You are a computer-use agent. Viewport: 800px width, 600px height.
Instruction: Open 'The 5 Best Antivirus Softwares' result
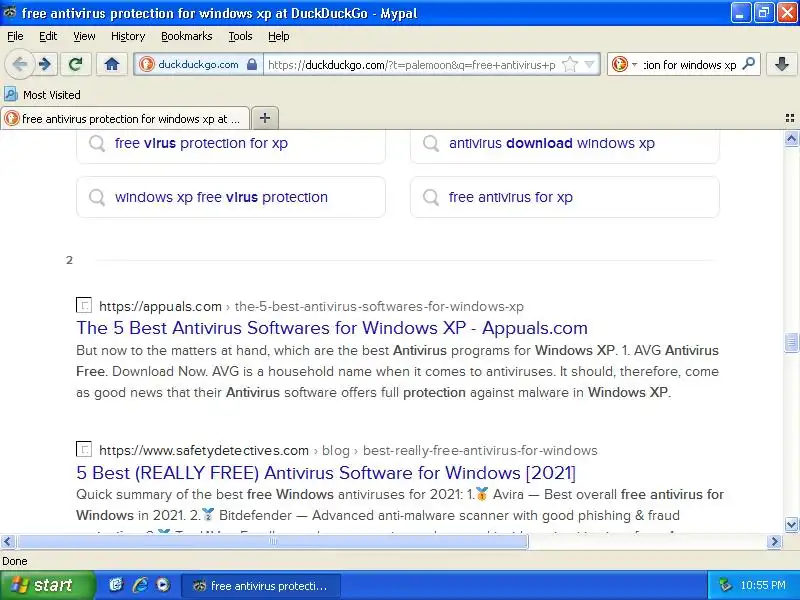point(332,328)
